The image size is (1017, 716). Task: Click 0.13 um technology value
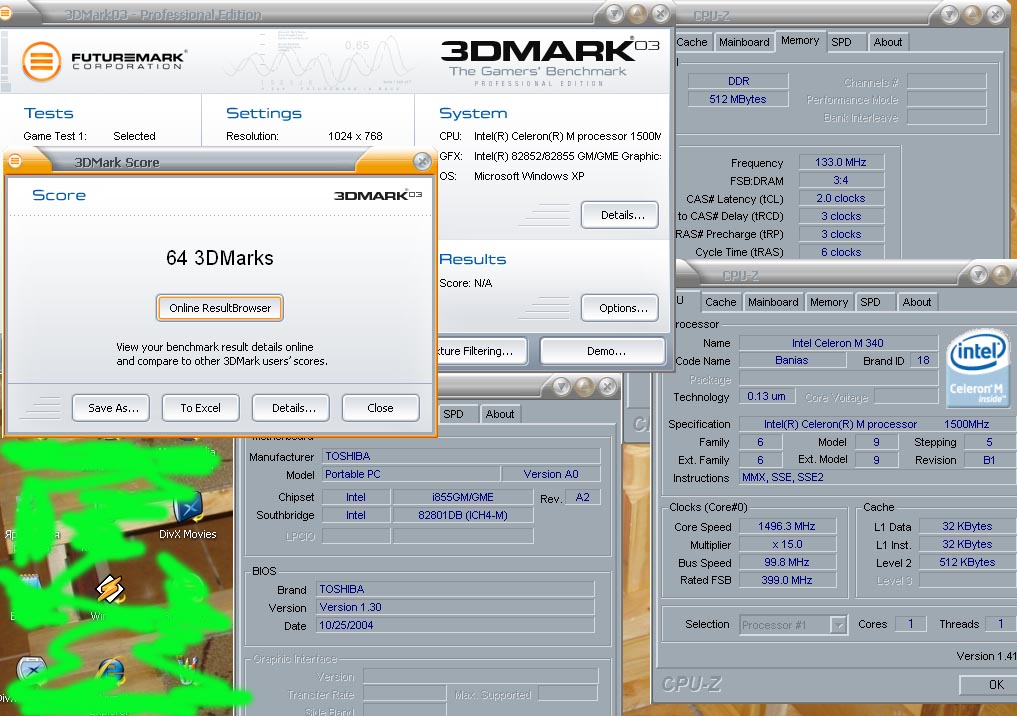pos(767,396)
